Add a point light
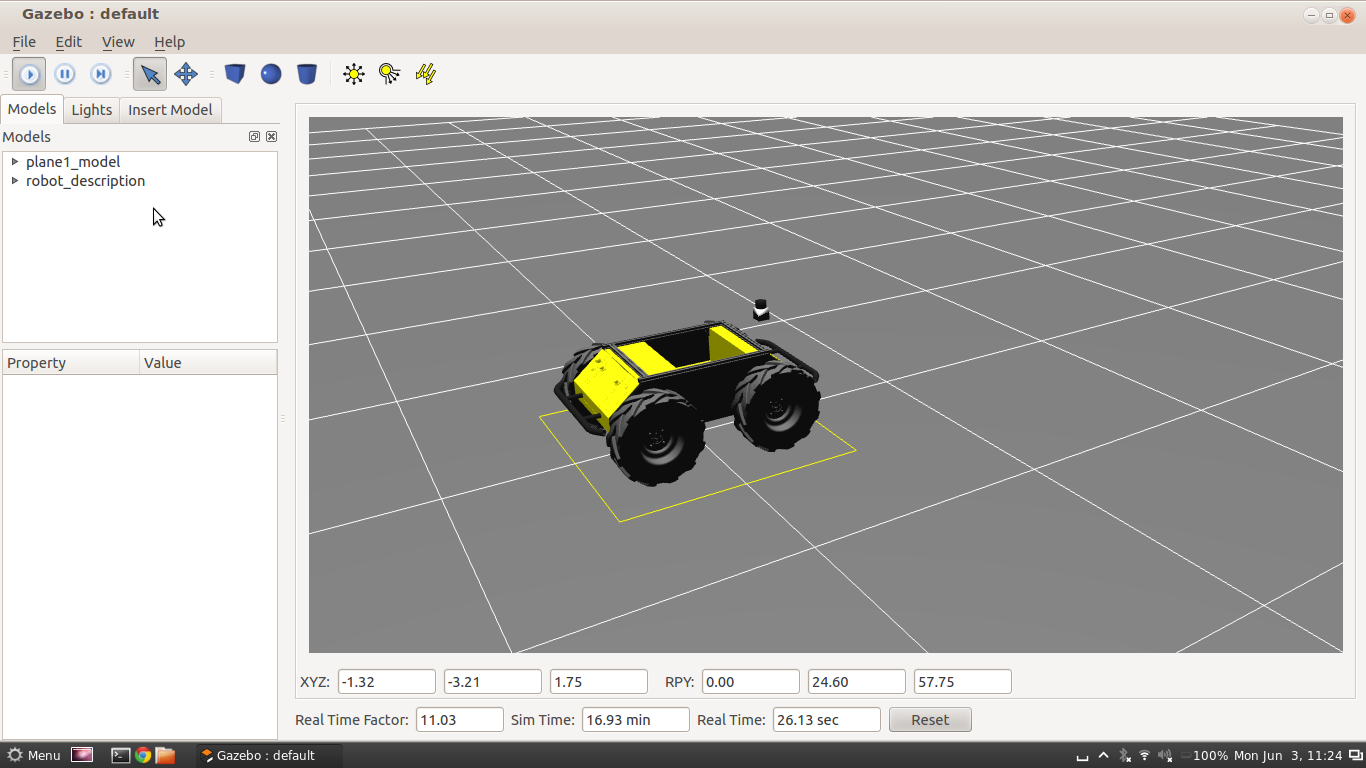This screenshot has height=768, width=1366. point(354,74)
